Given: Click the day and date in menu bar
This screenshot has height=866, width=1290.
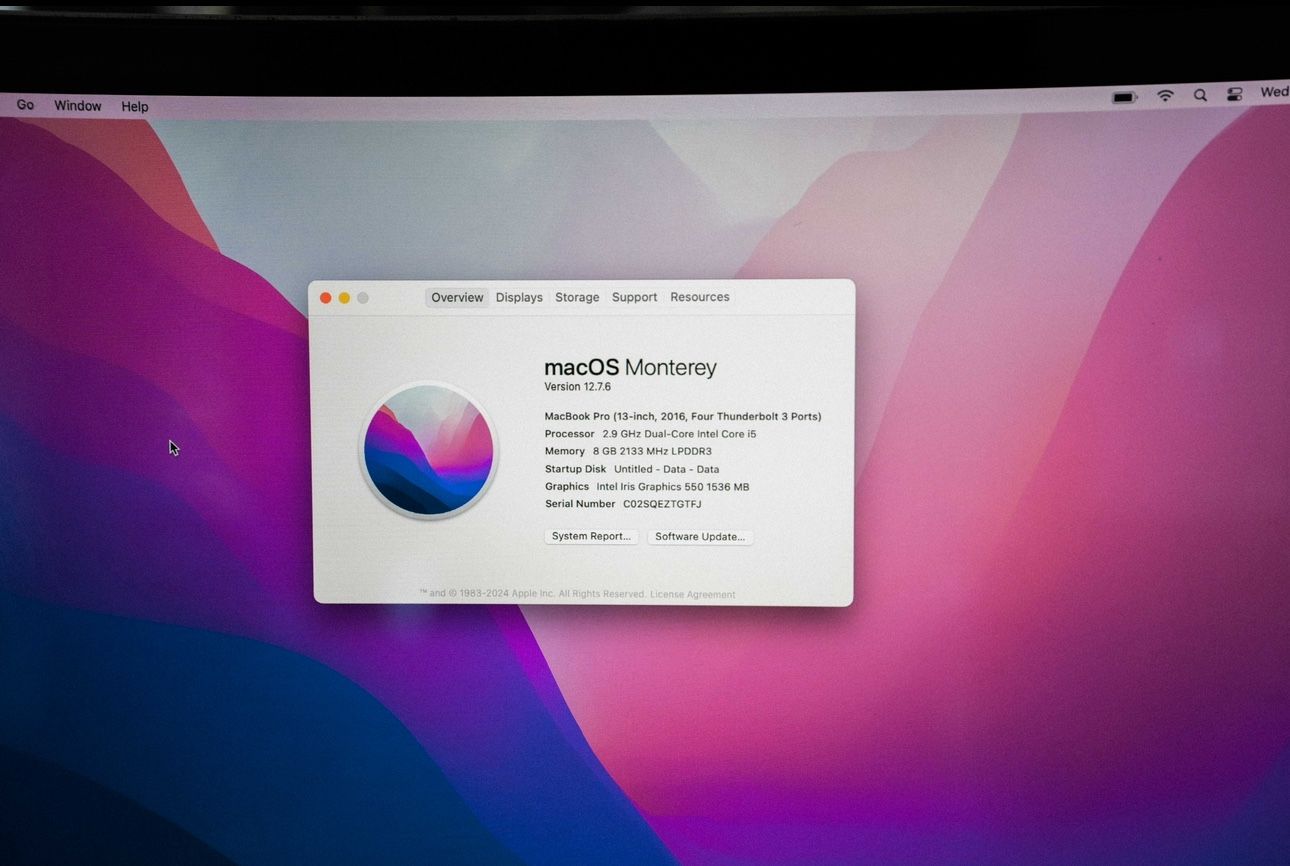Looking at the screenshot, I should tap(1273, 92).
